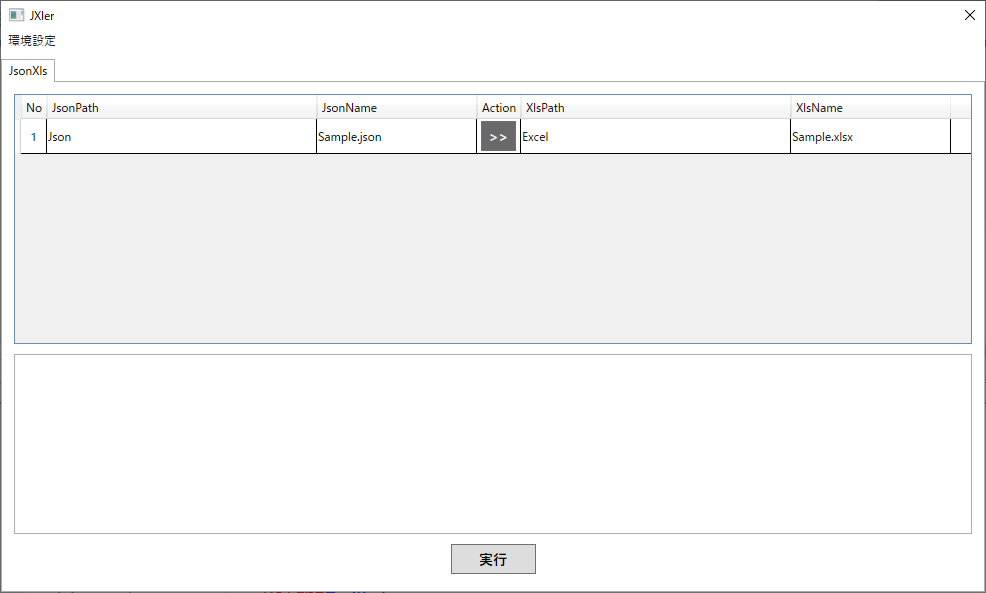
Task: Select the XlsName cell showing Sample.xlsx
Action: tap(868, 136)
